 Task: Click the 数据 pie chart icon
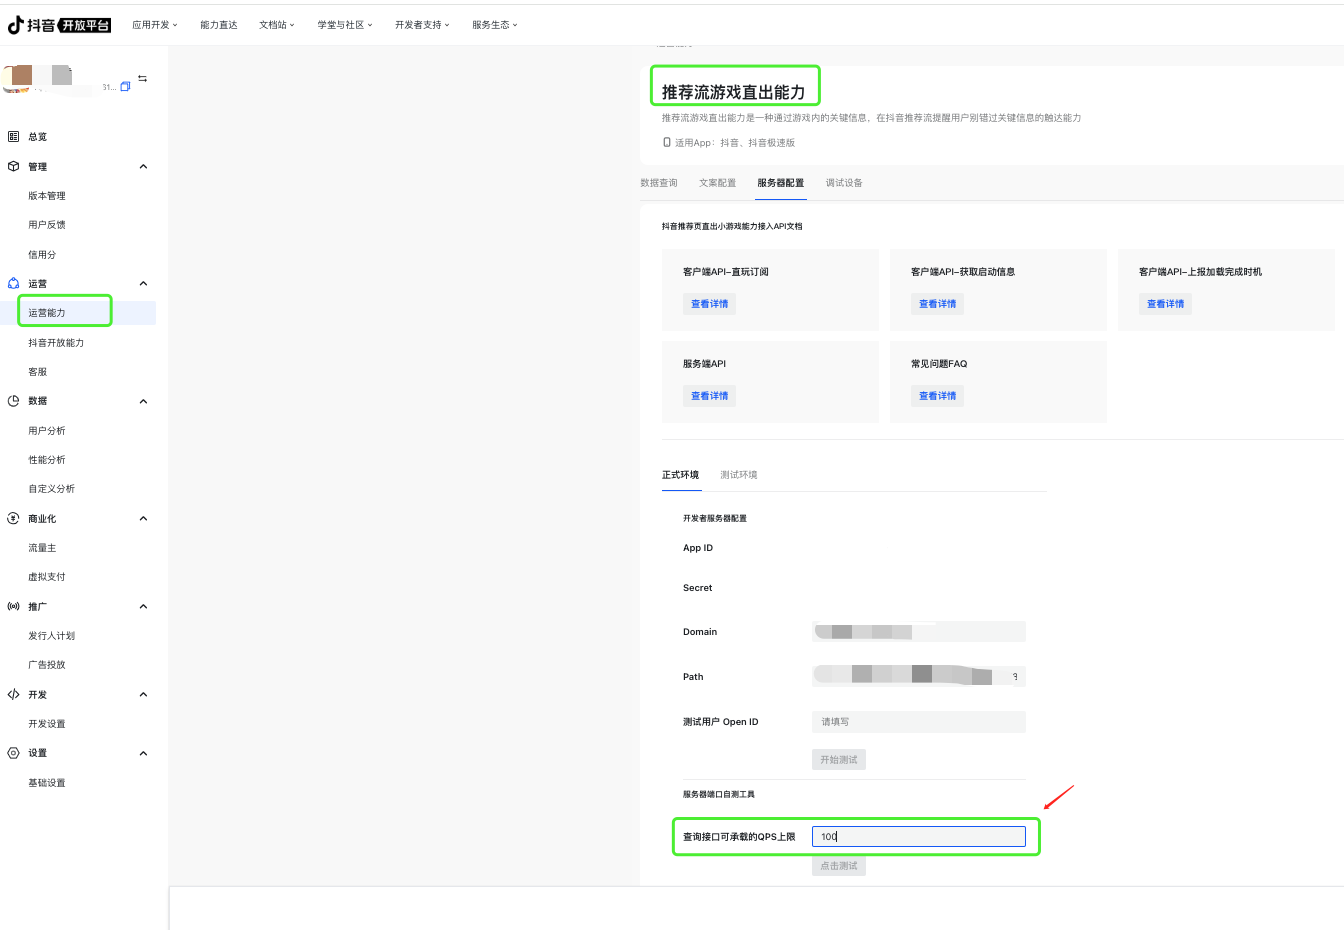coord(13,401)
